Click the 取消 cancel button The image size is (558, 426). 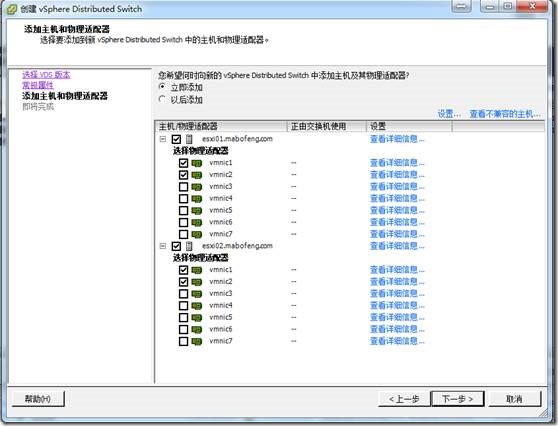coord(515,399)
